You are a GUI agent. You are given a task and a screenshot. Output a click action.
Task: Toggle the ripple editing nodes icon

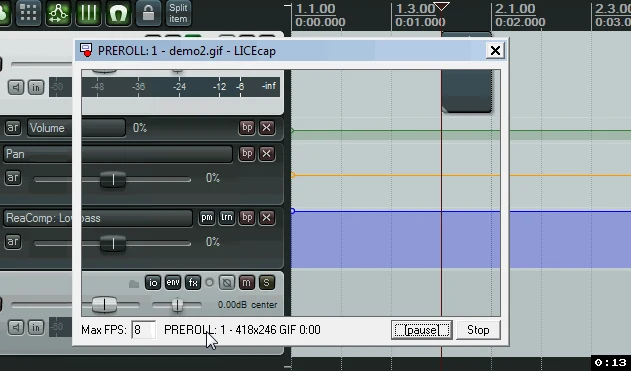[x=58, y=13]
